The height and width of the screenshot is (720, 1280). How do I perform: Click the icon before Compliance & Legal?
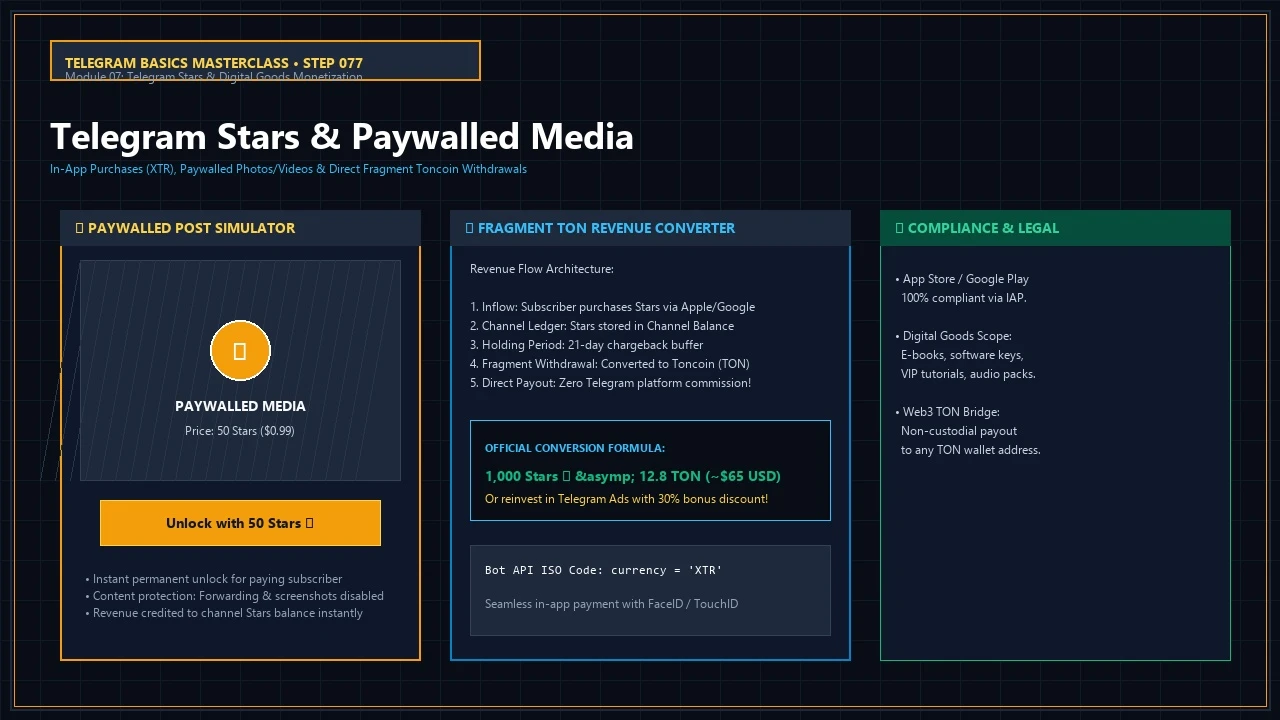[x=900, y=228]
